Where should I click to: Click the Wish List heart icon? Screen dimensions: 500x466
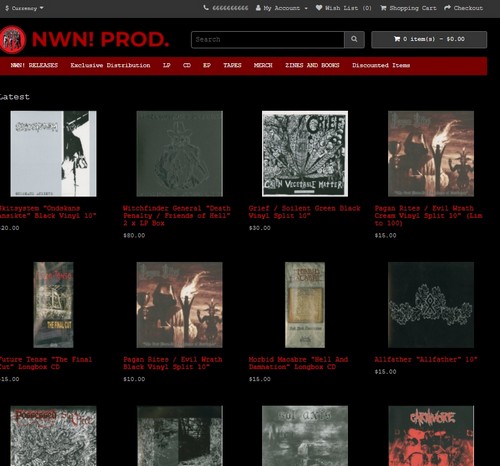click(x=319, y=8)
